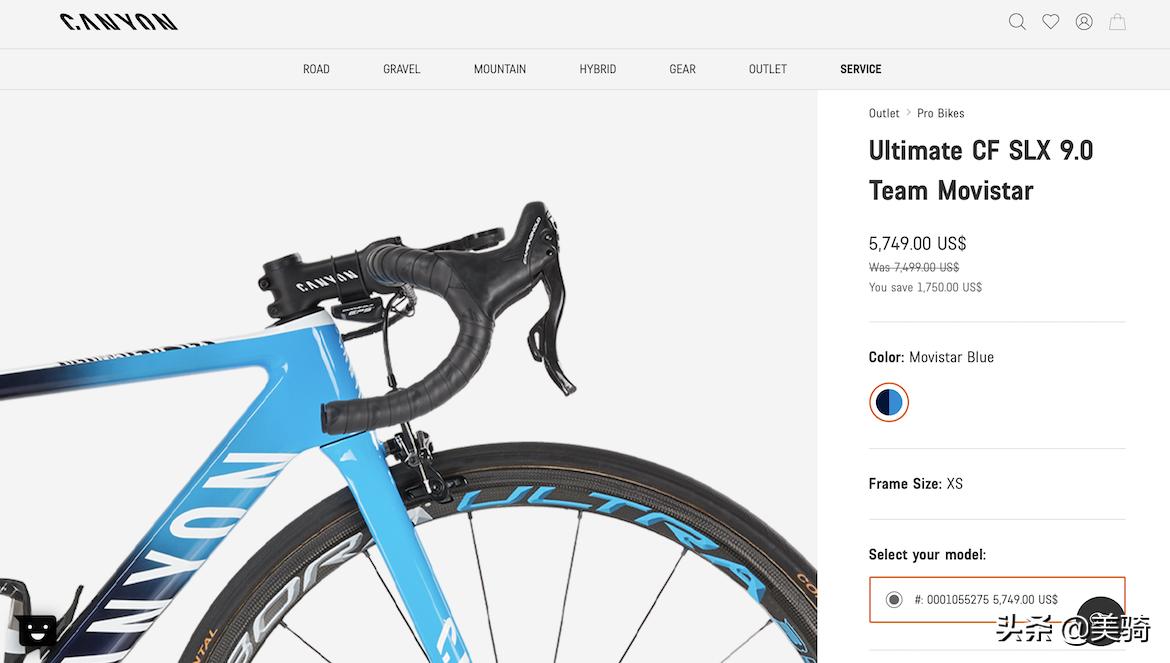This screenshot has height=663, width=1170.
Task: Enlarge the Movistar bike product image
Action: pyautogui.click(x=408, y=377)
